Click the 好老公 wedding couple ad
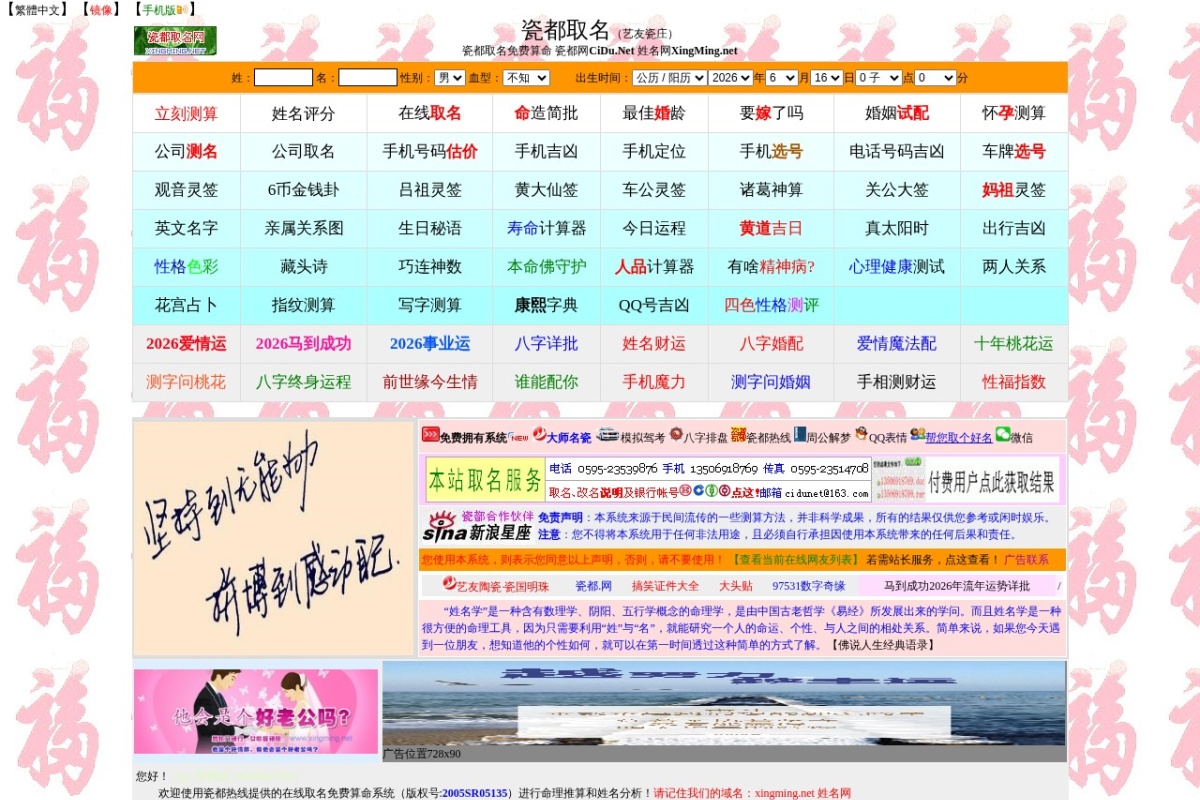 (x=256, y=711)
